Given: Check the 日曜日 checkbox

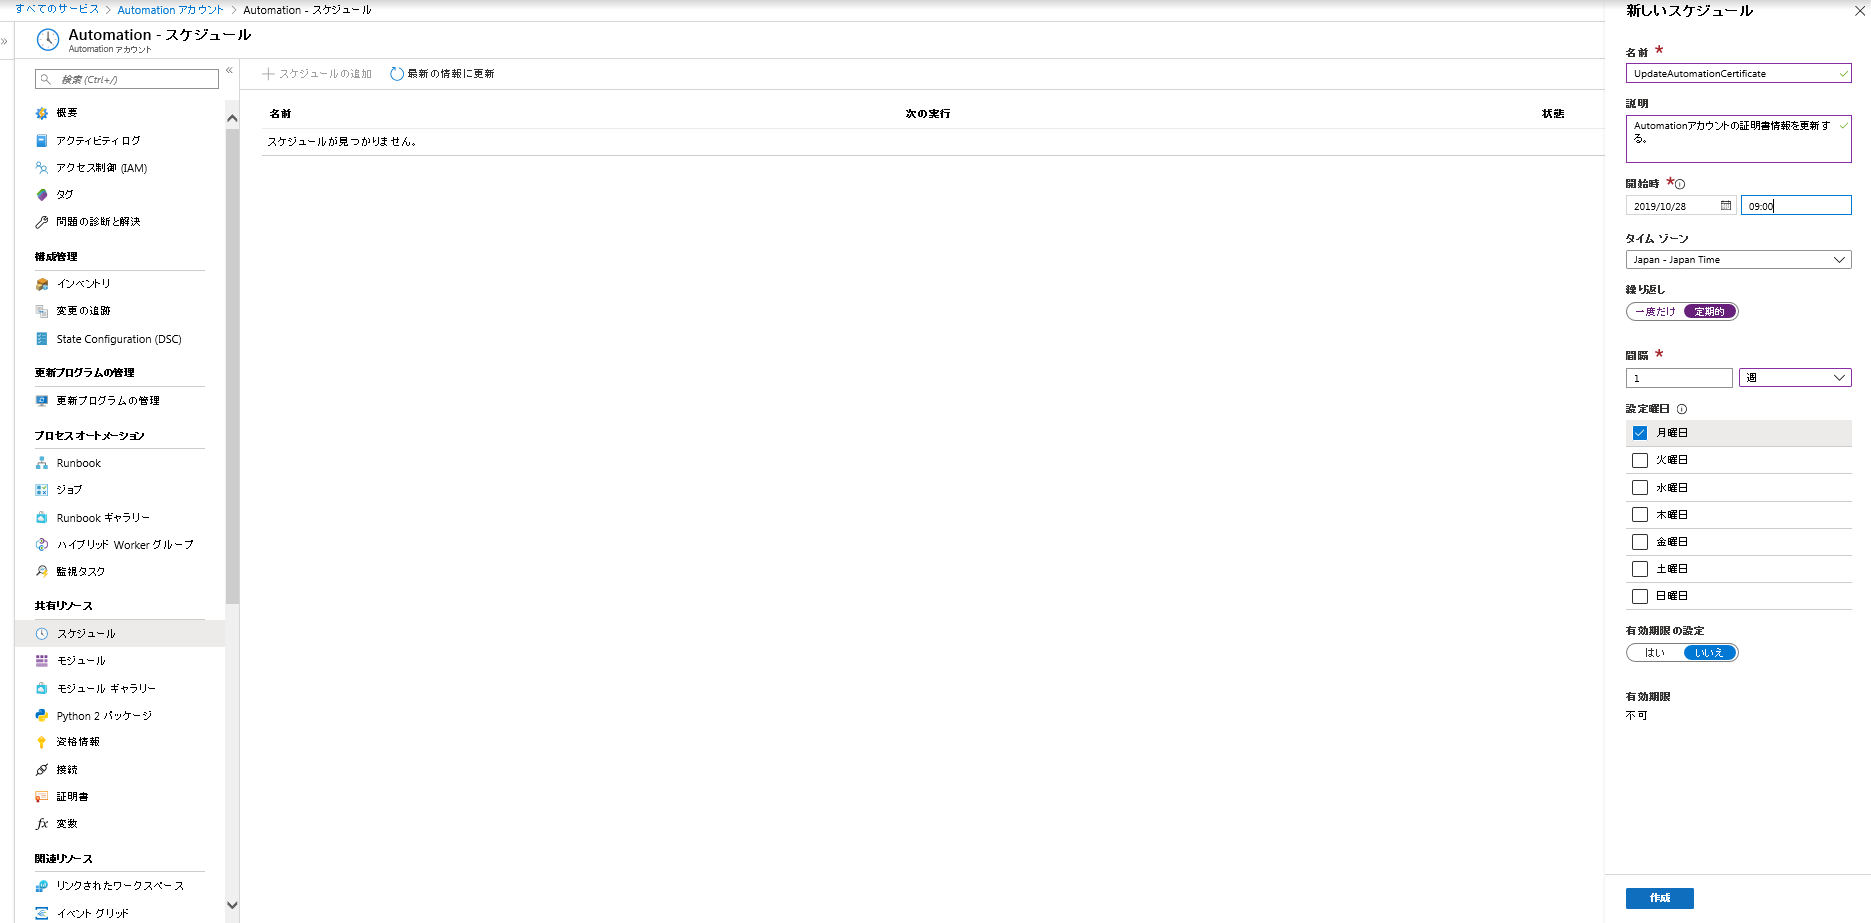Looking at the screenshot, I should (1640, 596).
